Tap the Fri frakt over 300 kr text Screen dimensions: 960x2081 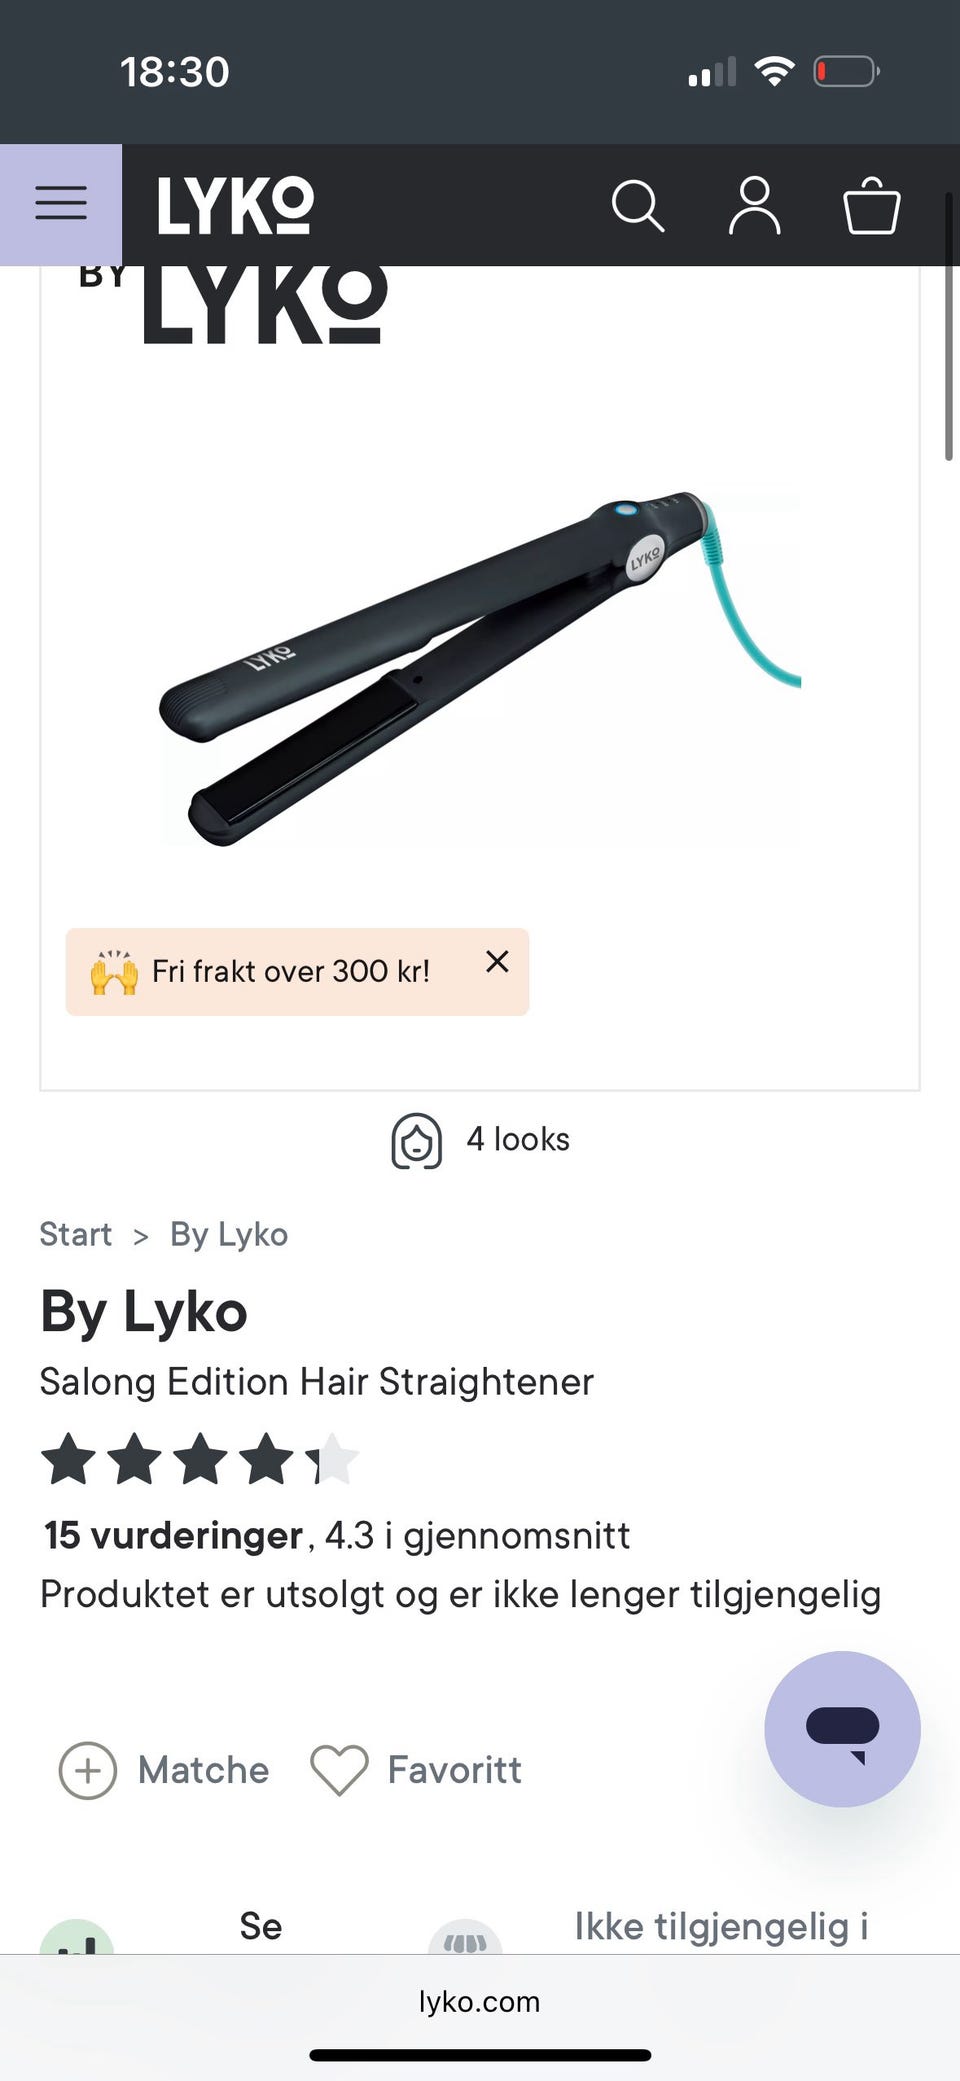click(x=291, y=971)
